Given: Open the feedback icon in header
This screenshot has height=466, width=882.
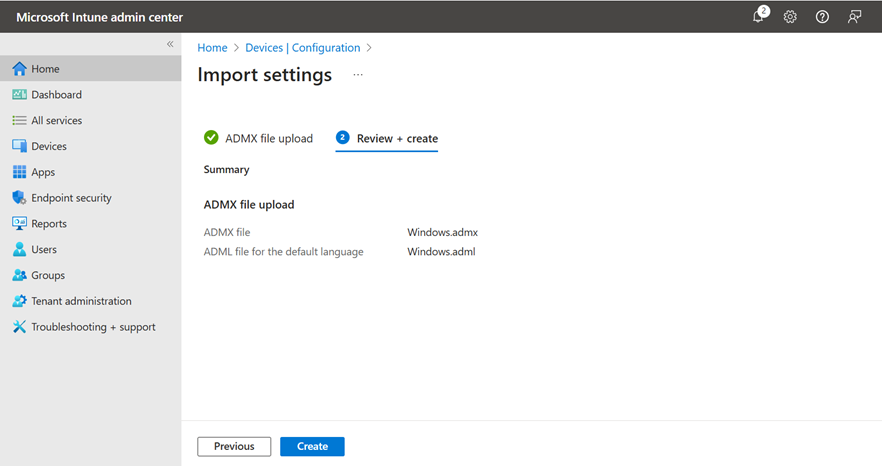Looking at the screenshot, I should pyautogui.click(x=854, y=17).
